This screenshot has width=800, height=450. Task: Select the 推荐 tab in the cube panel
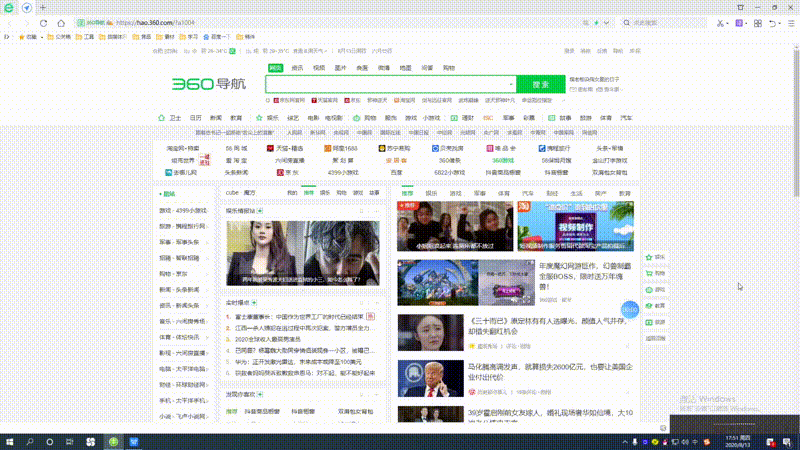coord(309,193)
